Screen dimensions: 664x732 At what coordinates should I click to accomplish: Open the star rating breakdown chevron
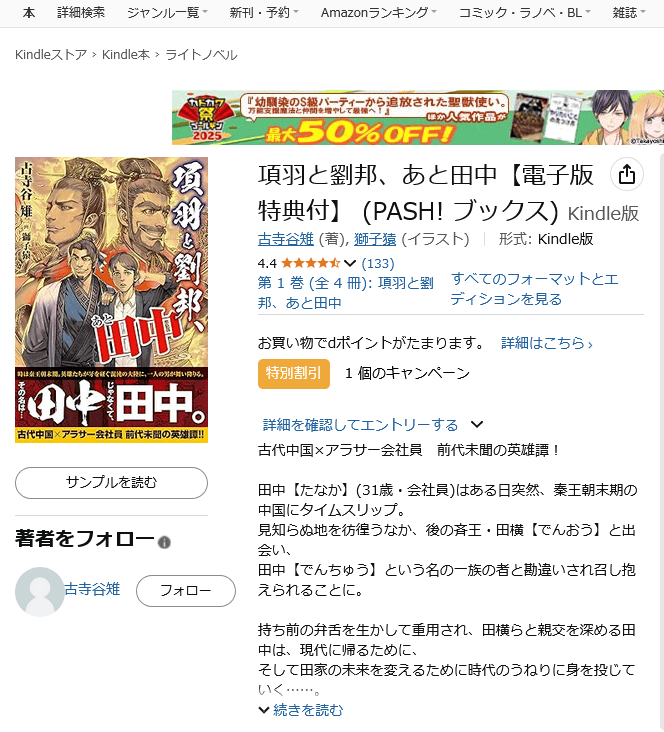coord(350,263)
